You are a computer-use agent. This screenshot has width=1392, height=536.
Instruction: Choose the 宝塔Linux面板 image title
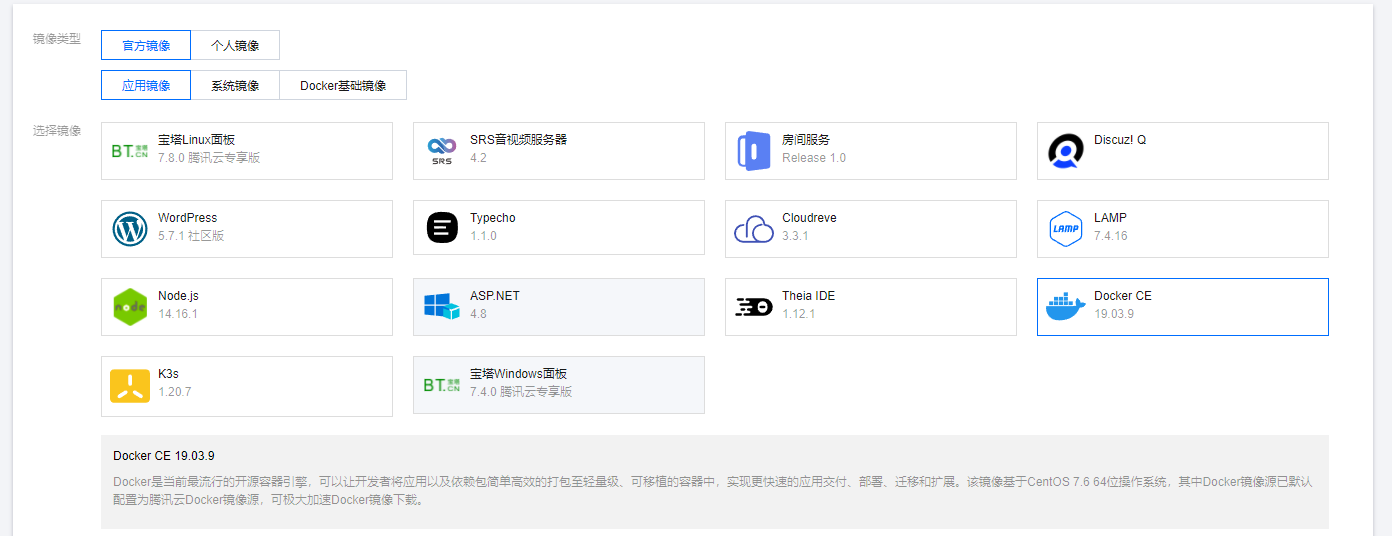197,140
